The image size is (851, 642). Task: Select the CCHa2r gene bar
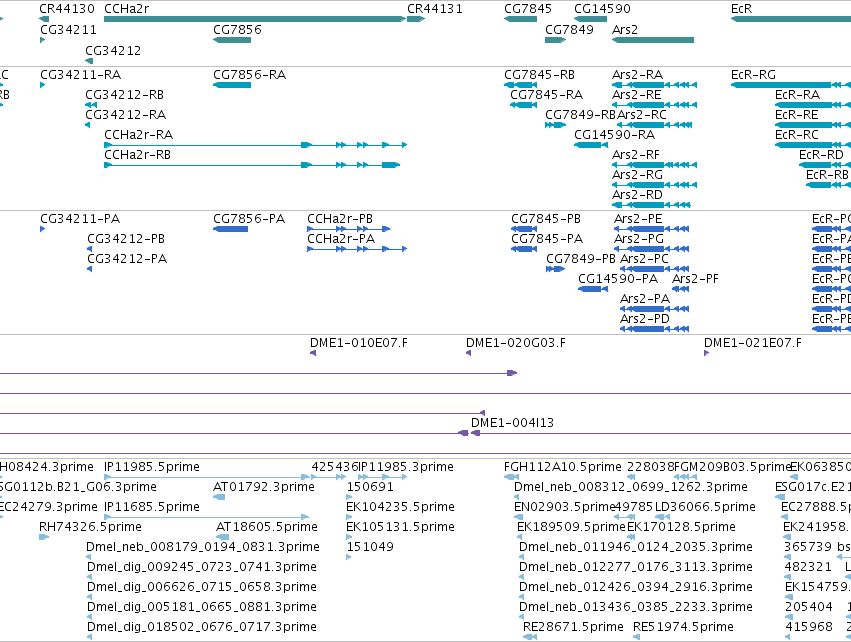click(255, 19)
